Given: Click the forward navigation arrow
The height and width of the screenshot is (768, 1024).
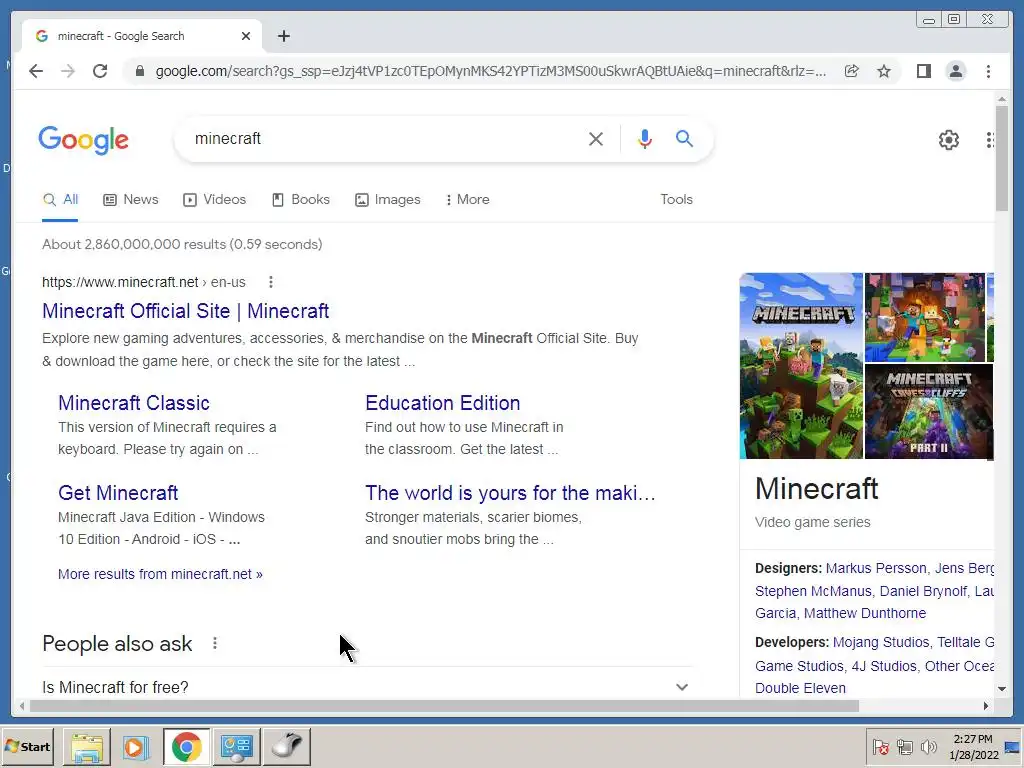Looking at the screenshot, I should 68,71.
